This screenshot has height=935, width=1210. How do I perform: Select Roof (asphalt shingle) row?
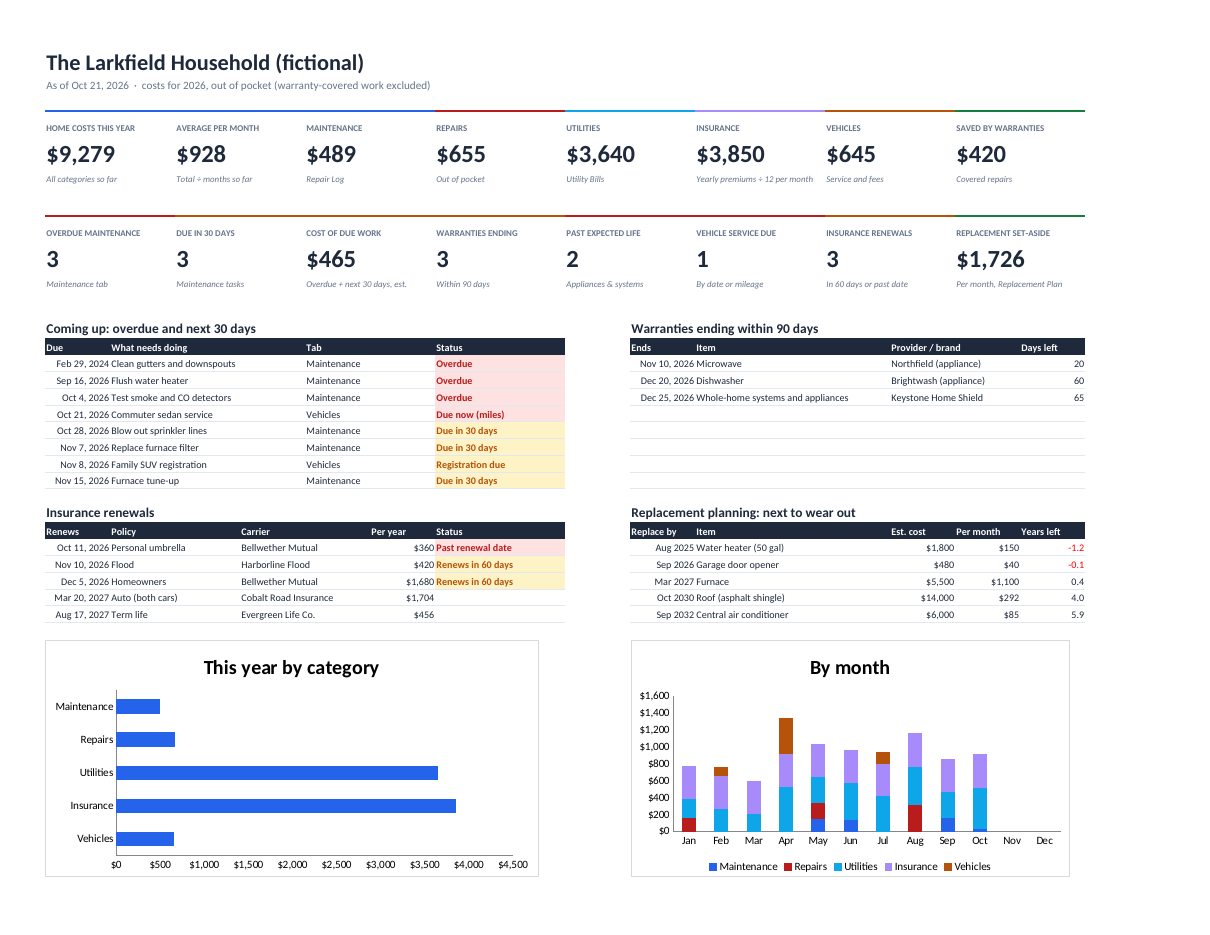[x=858, y=598]
